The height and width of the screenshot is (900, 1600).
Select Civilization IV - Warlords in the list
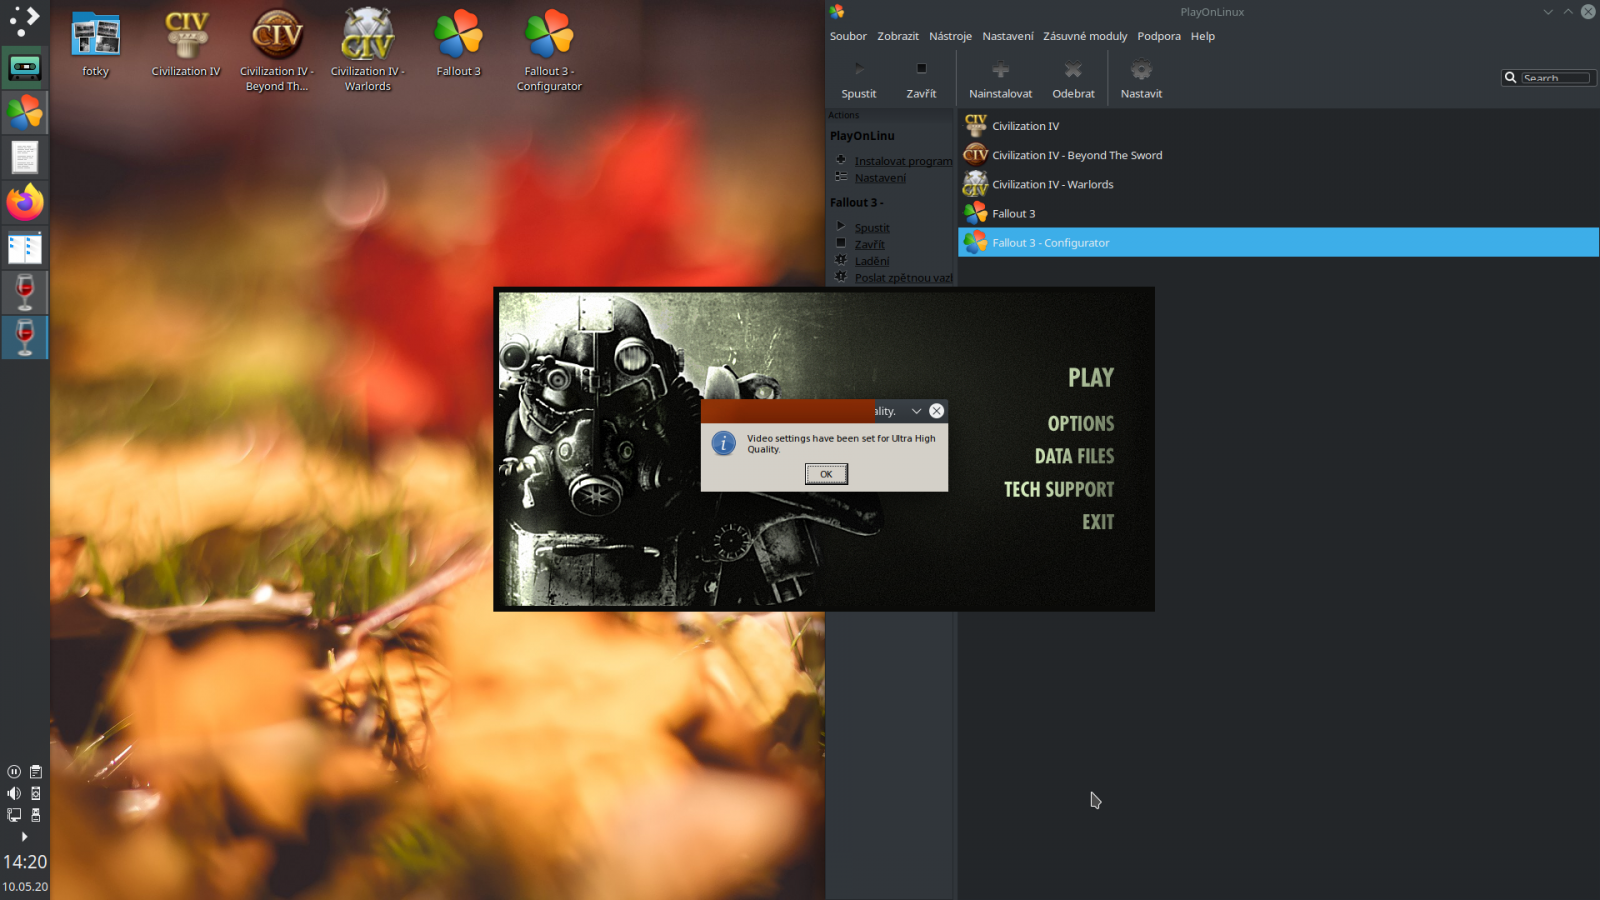[x=1053, y=184]
